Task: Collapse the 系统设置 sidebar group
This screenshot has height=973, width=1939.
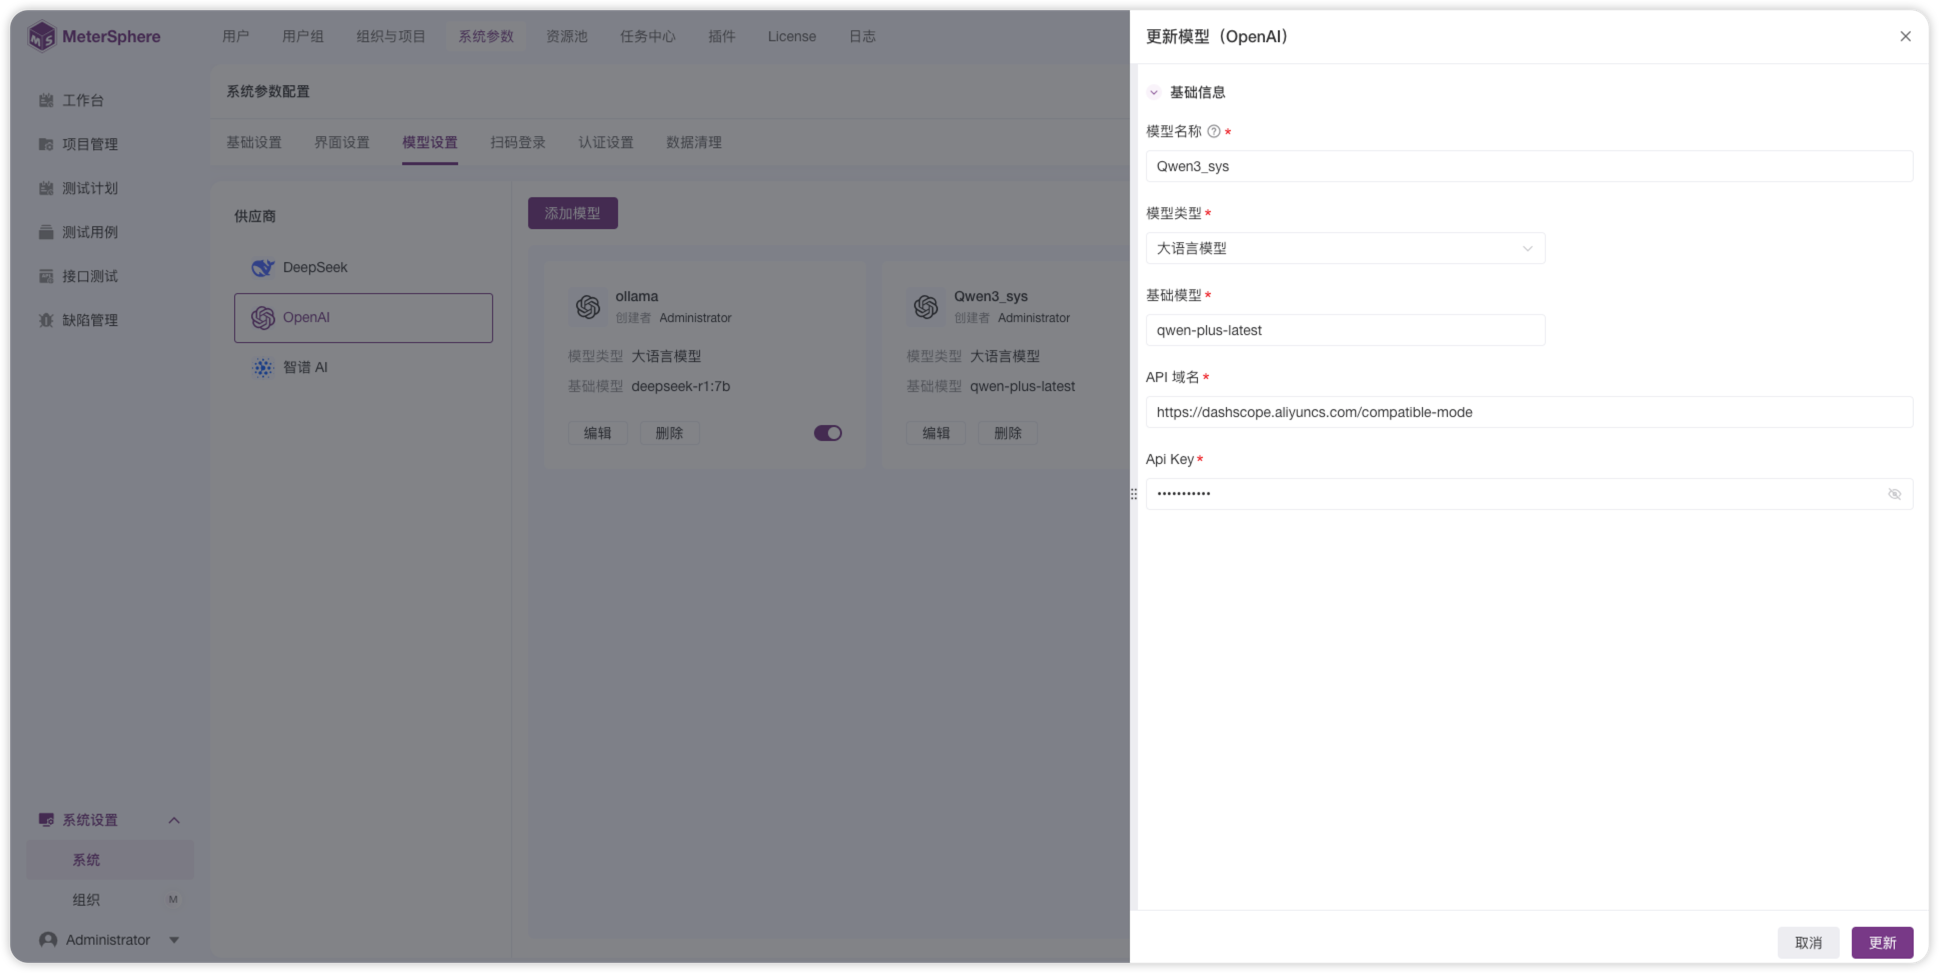Action: 174,820
